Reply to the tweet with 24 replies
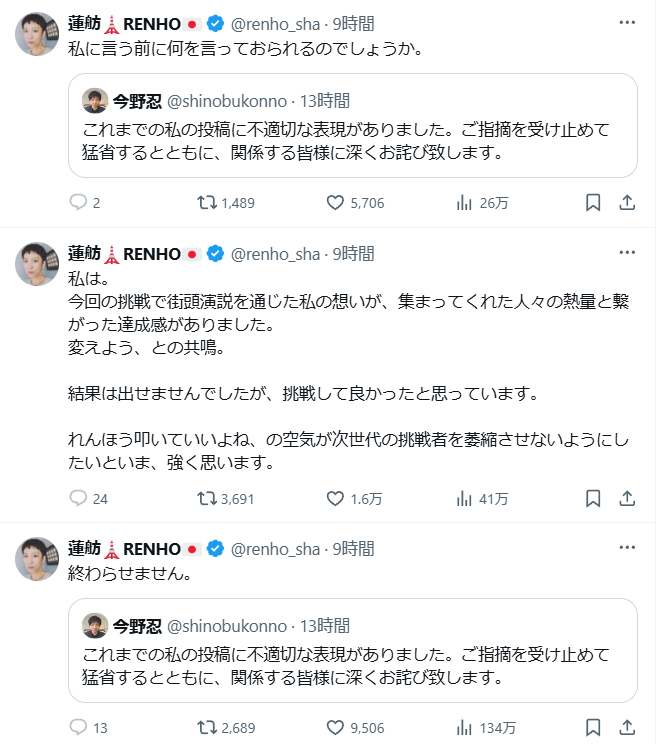The image size is (665, 744). [x=79, y=498]
